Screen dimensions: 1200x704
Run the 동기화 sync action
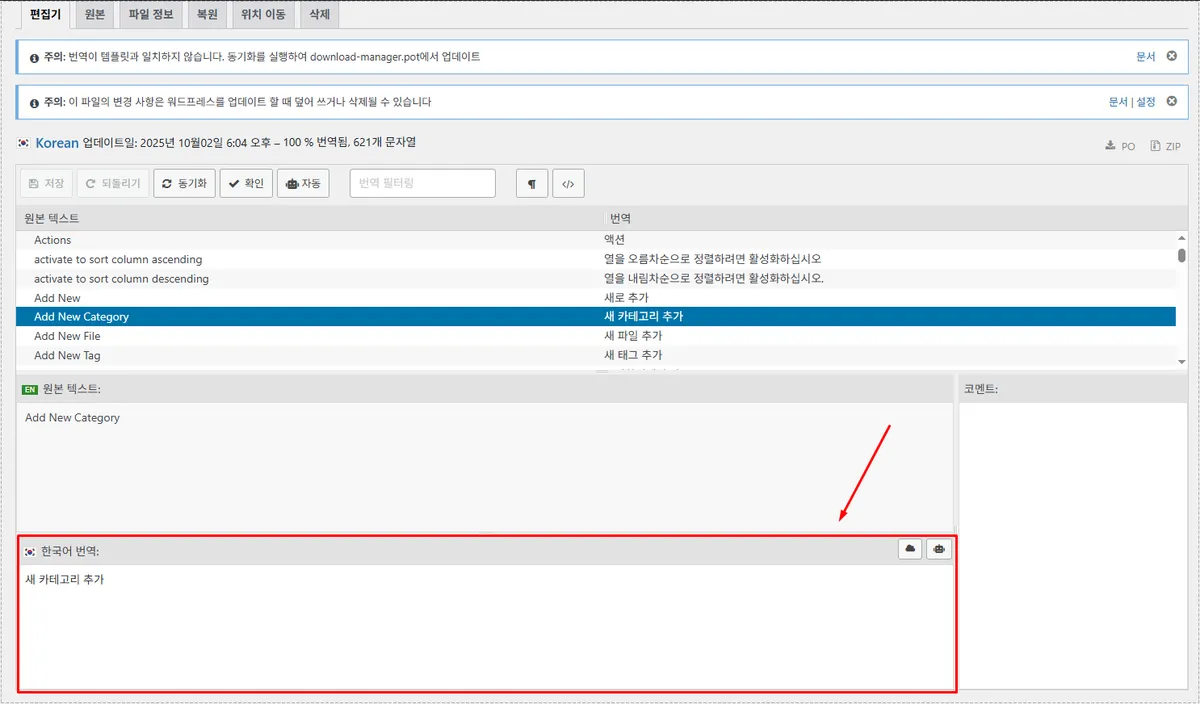coord(184,183)
